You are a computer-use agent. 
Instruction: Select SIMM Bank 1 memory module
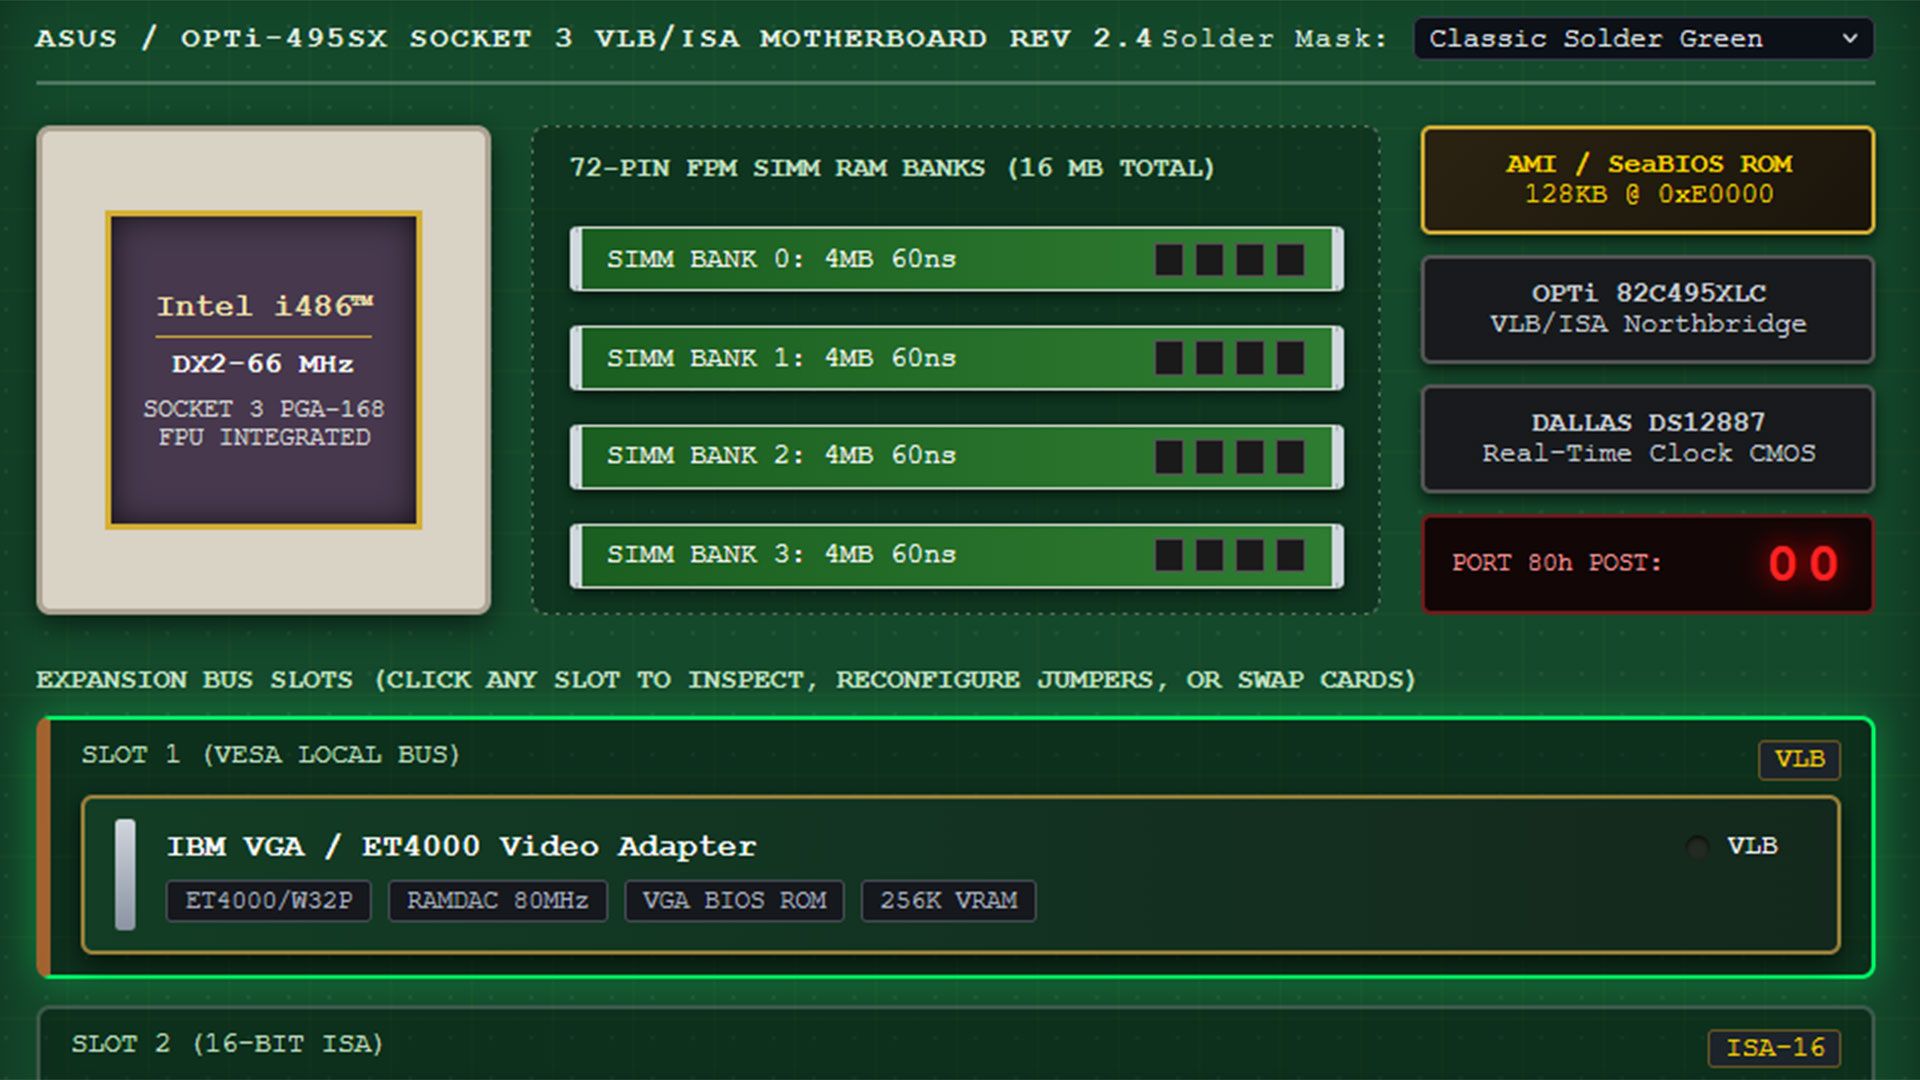coord(957,358)
